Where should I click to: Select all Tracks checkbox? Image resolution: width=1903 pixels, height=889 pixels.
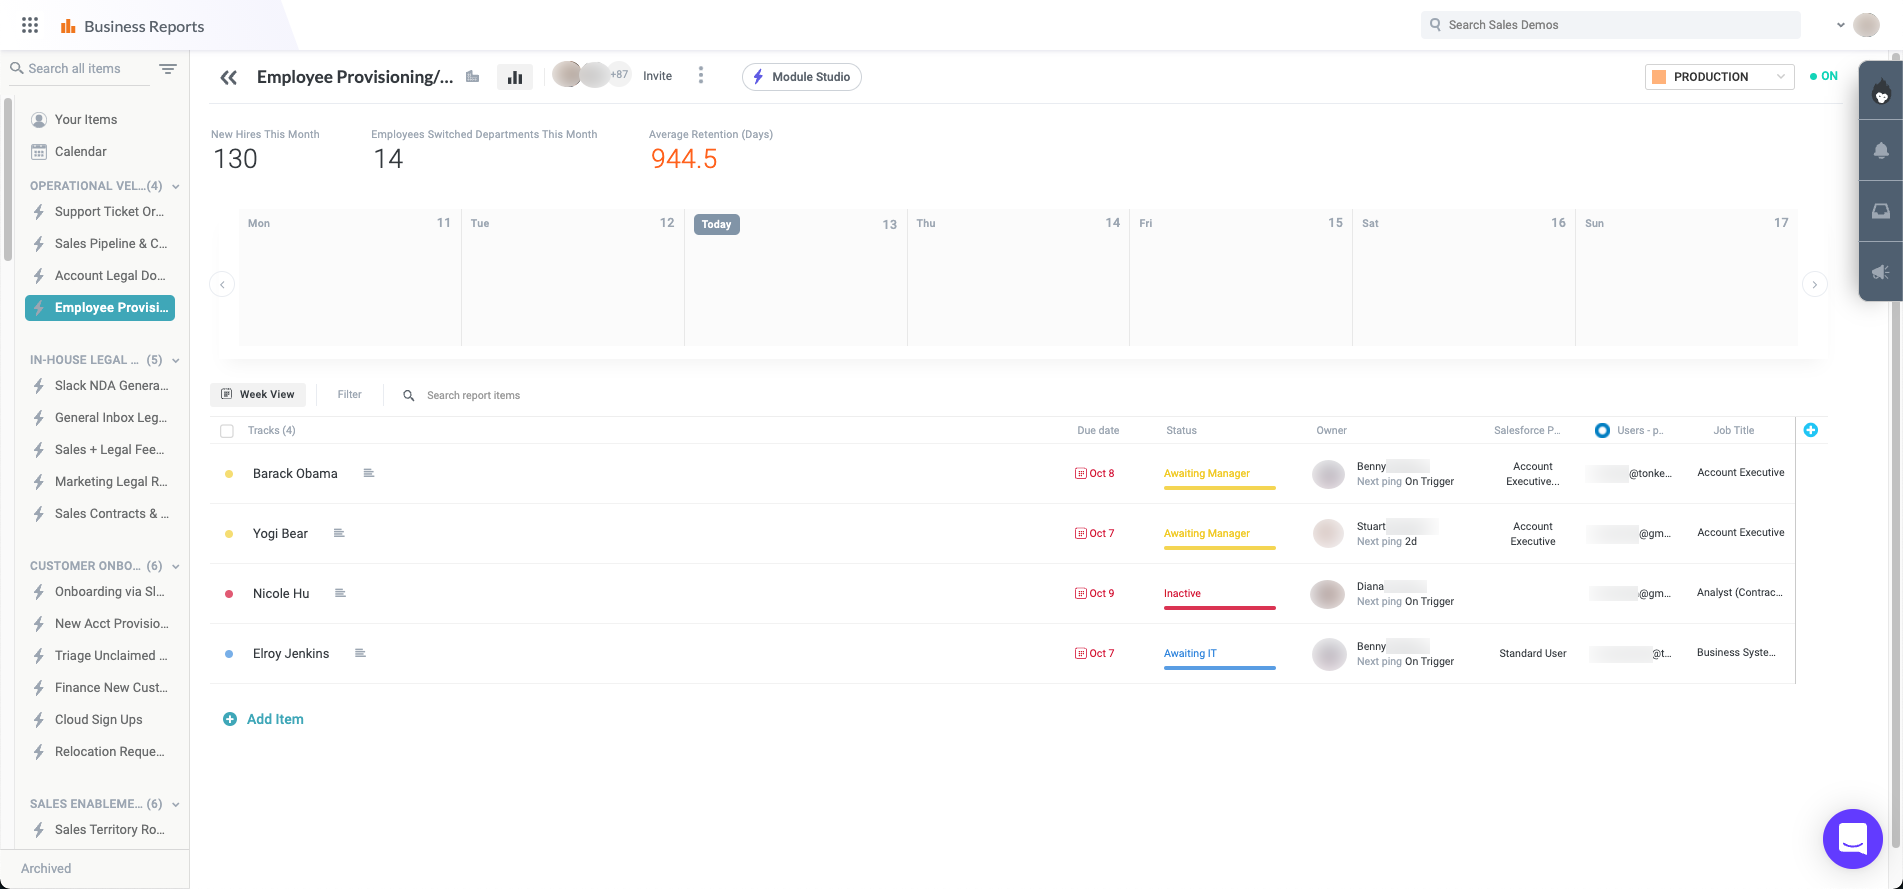coord(227,431)
